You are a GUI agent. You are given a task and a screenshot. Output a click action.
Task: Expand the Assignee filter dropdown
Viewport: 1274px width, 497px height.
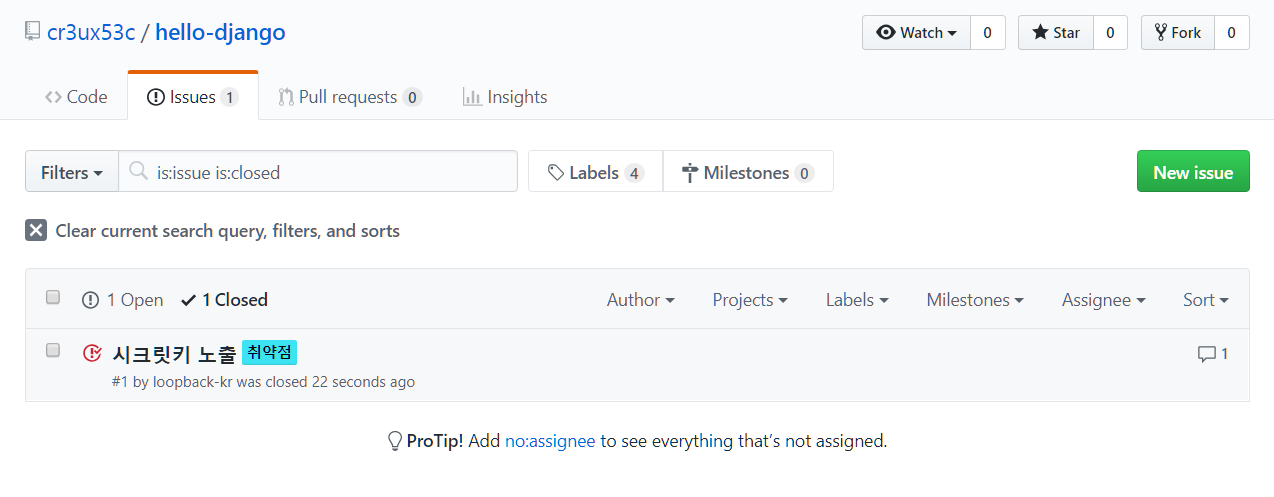coord(1104,300)
